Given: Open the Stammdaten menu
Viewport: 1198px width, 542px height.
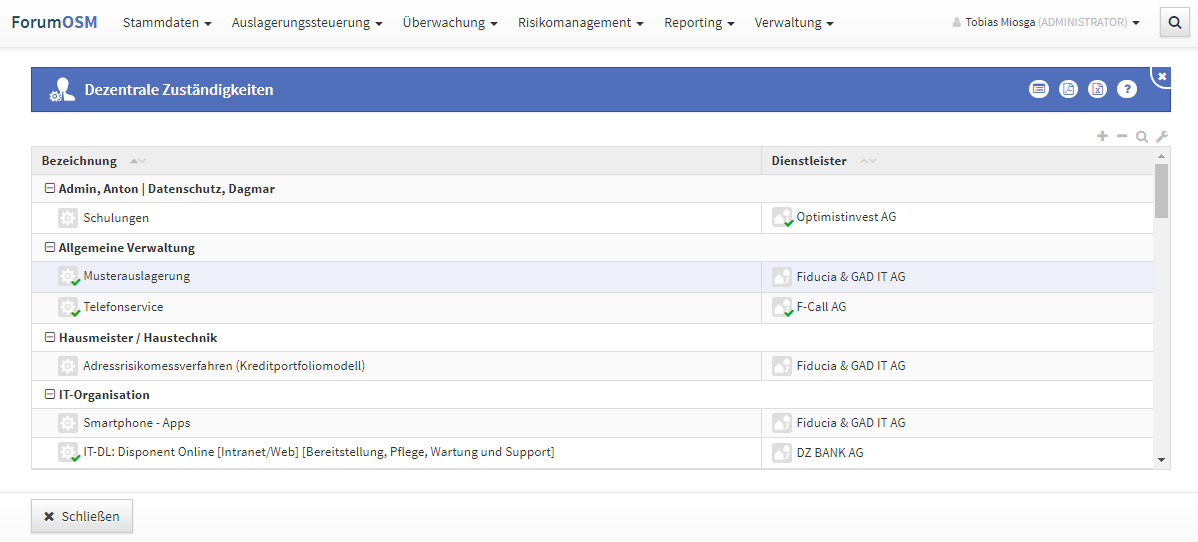Looking at the screenshot, I should (x=167, y=23).
